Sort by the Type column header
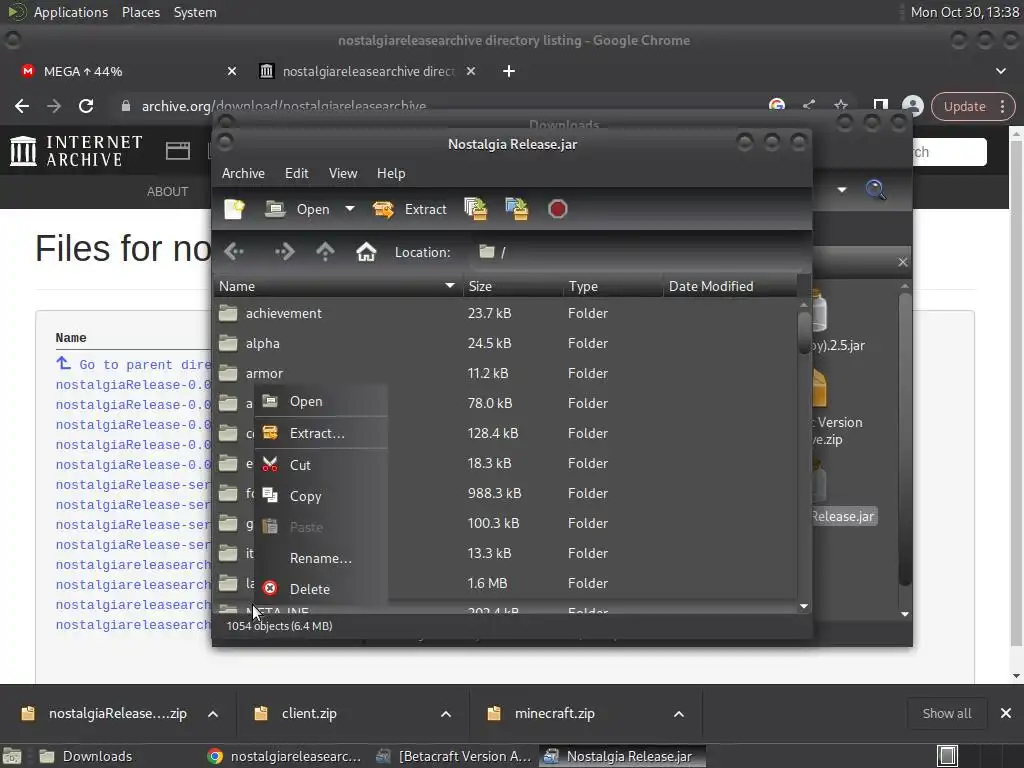The width and height of the screenshot is (1024, 768). click(613, 286)
